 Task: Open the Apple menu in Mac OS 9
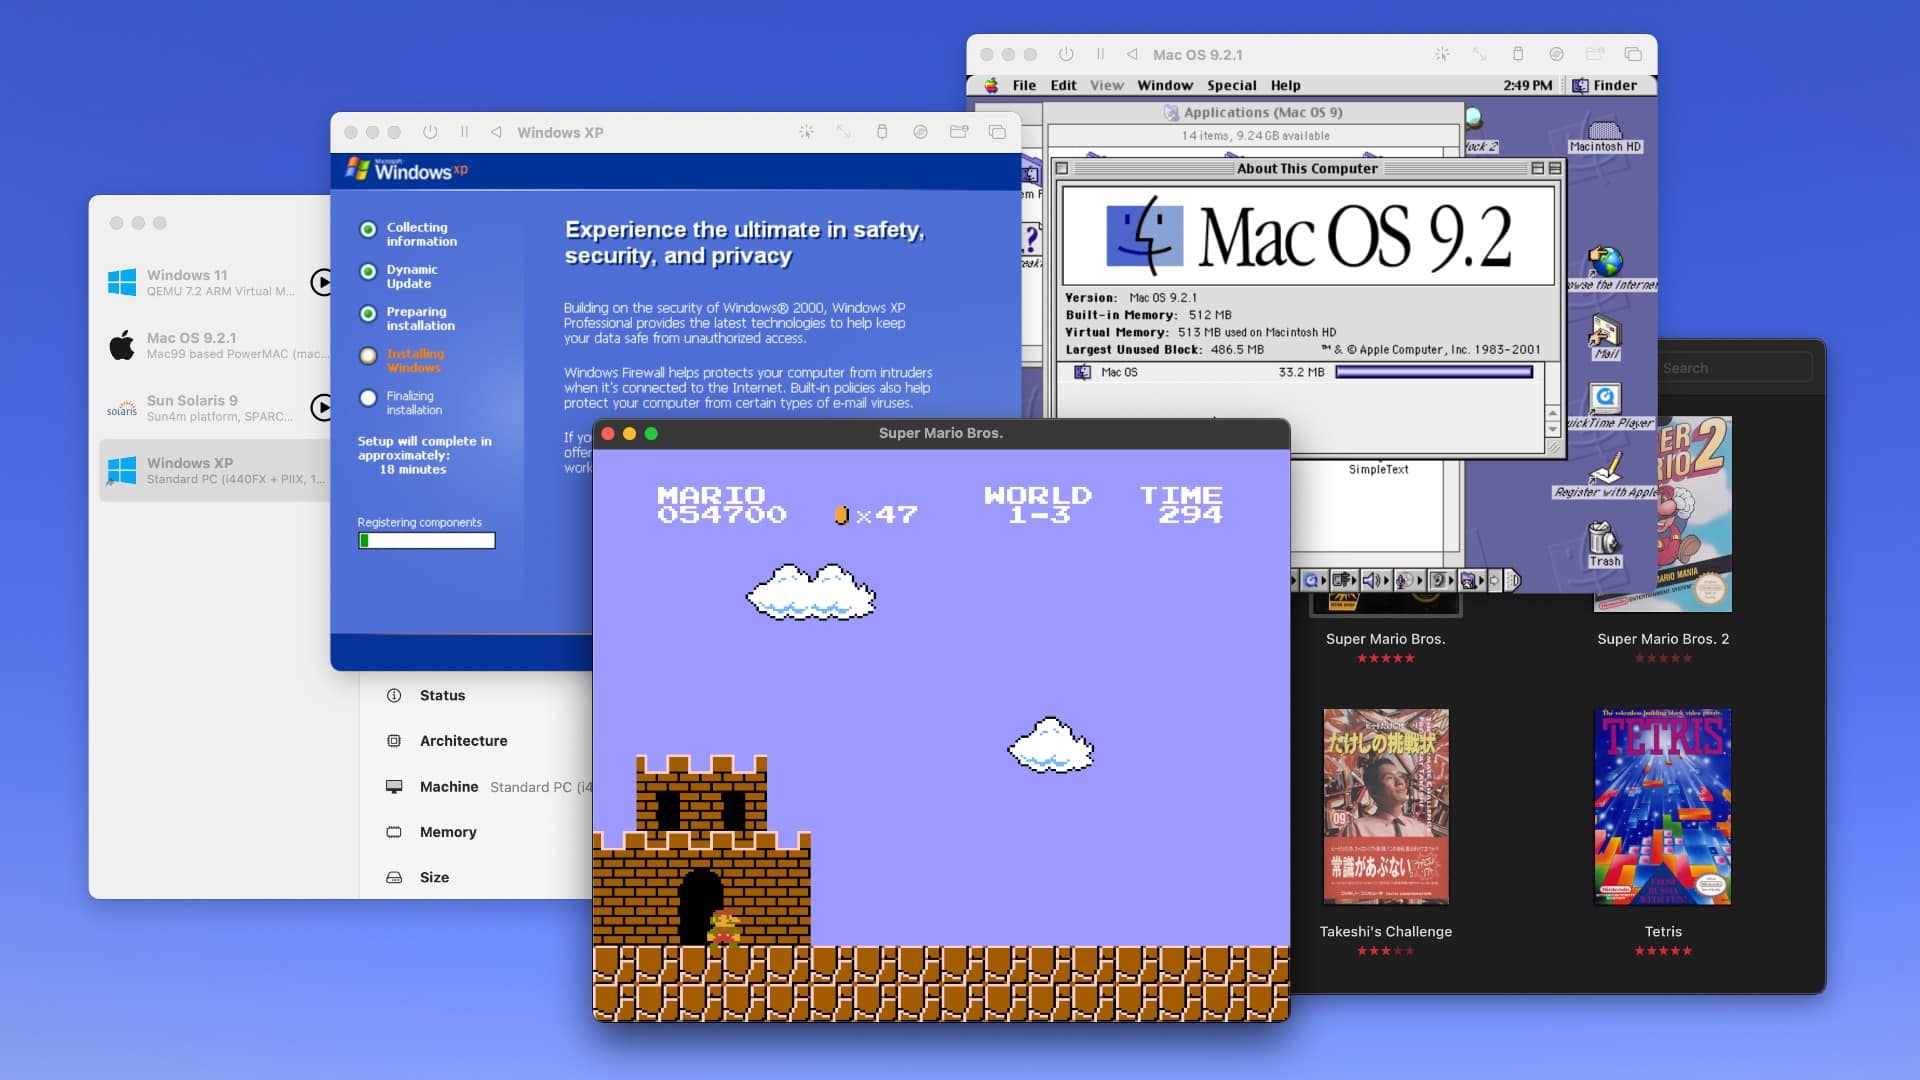pos(991,85)
